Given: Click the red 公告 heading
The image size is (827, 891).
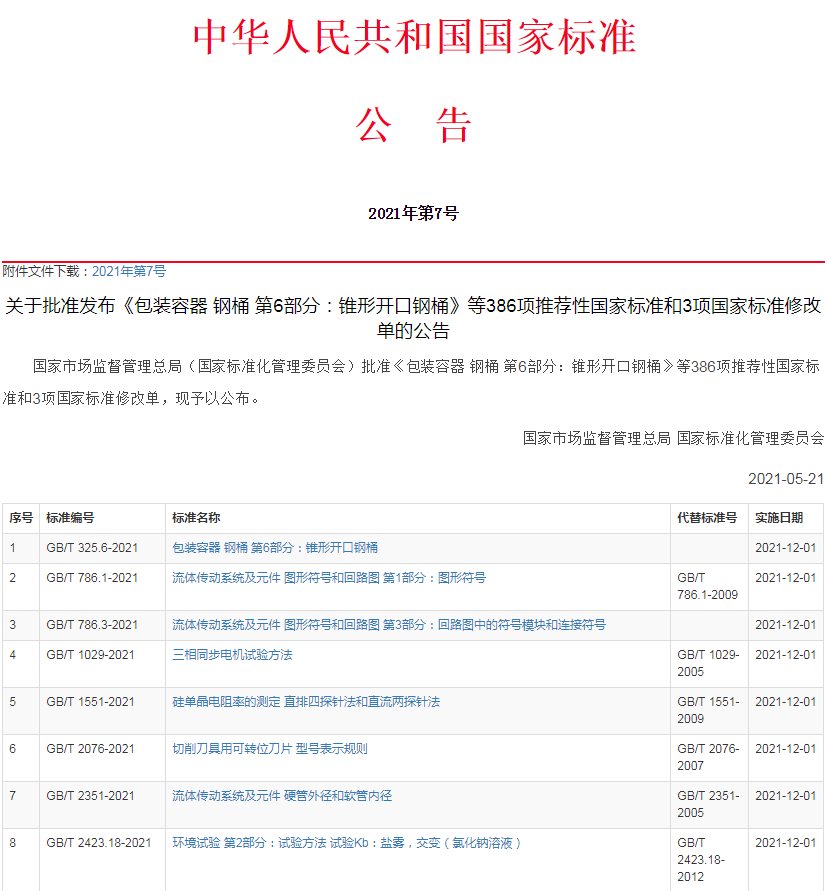Looking at the screenshot, I should (413, 125).
